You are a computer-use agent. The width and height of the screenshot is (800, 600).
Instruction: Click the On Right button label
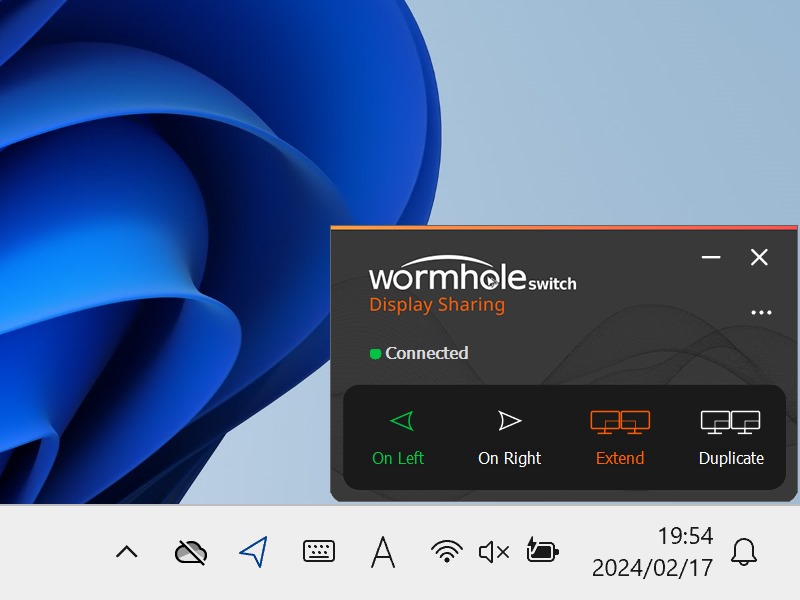click(509, 458)
